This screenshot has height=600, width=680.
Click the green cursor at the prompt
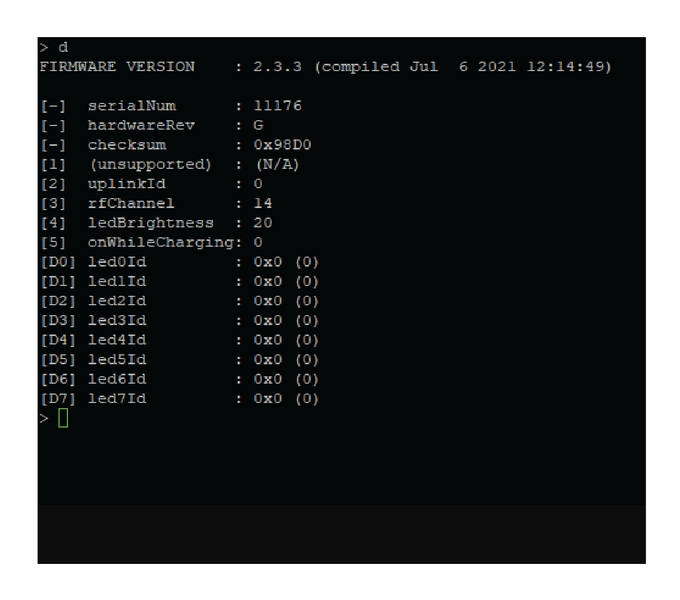coord(63,419)
